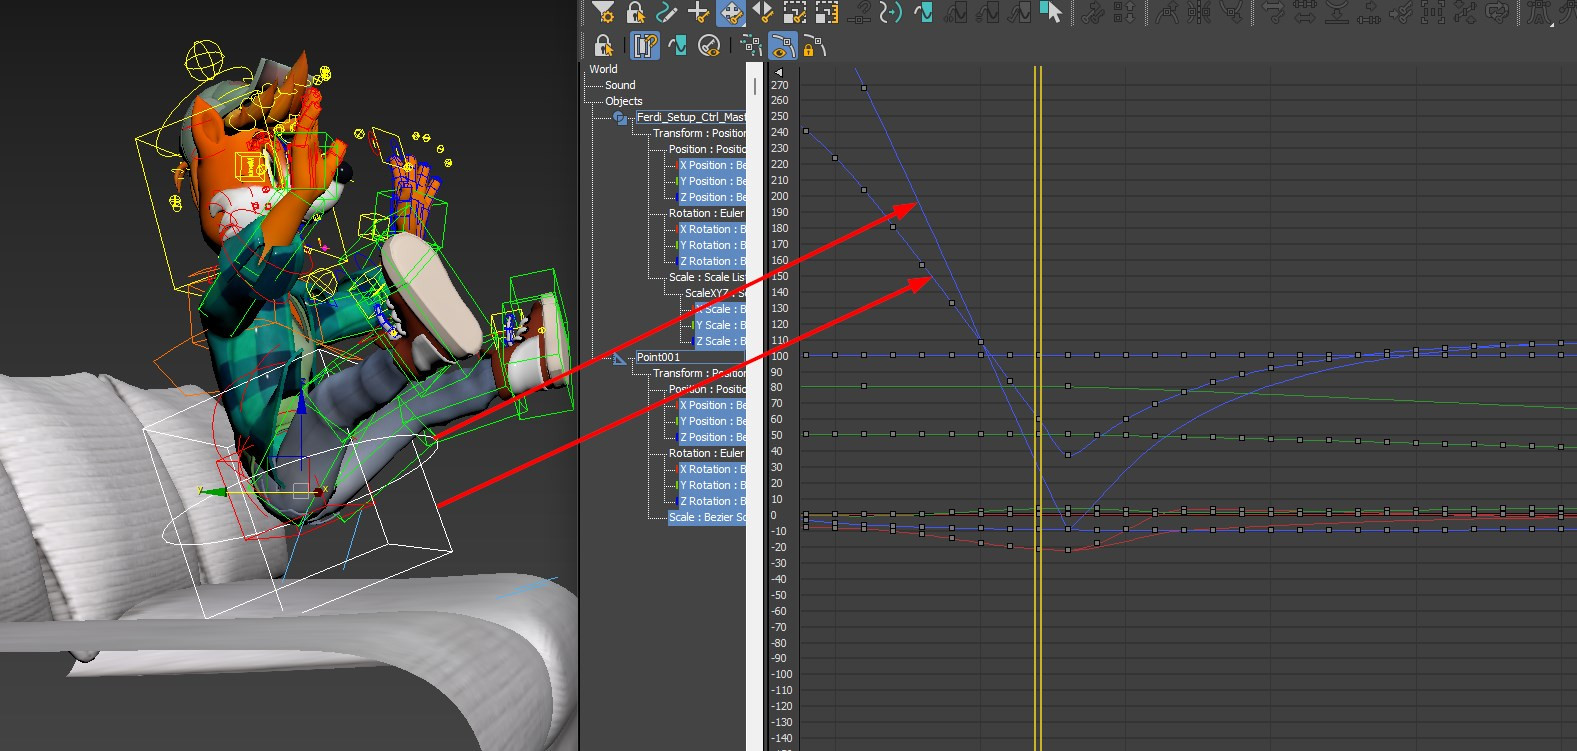Select the Point001 object row
This screenshot has height=751, width=1577.
691,357
